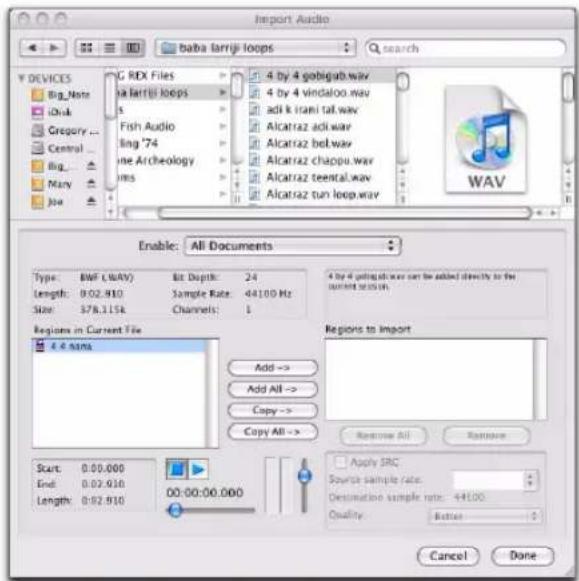This screenshot has height=581, width=579.
Task: Click the WAV file preview icon
Action: pos(486,139)
